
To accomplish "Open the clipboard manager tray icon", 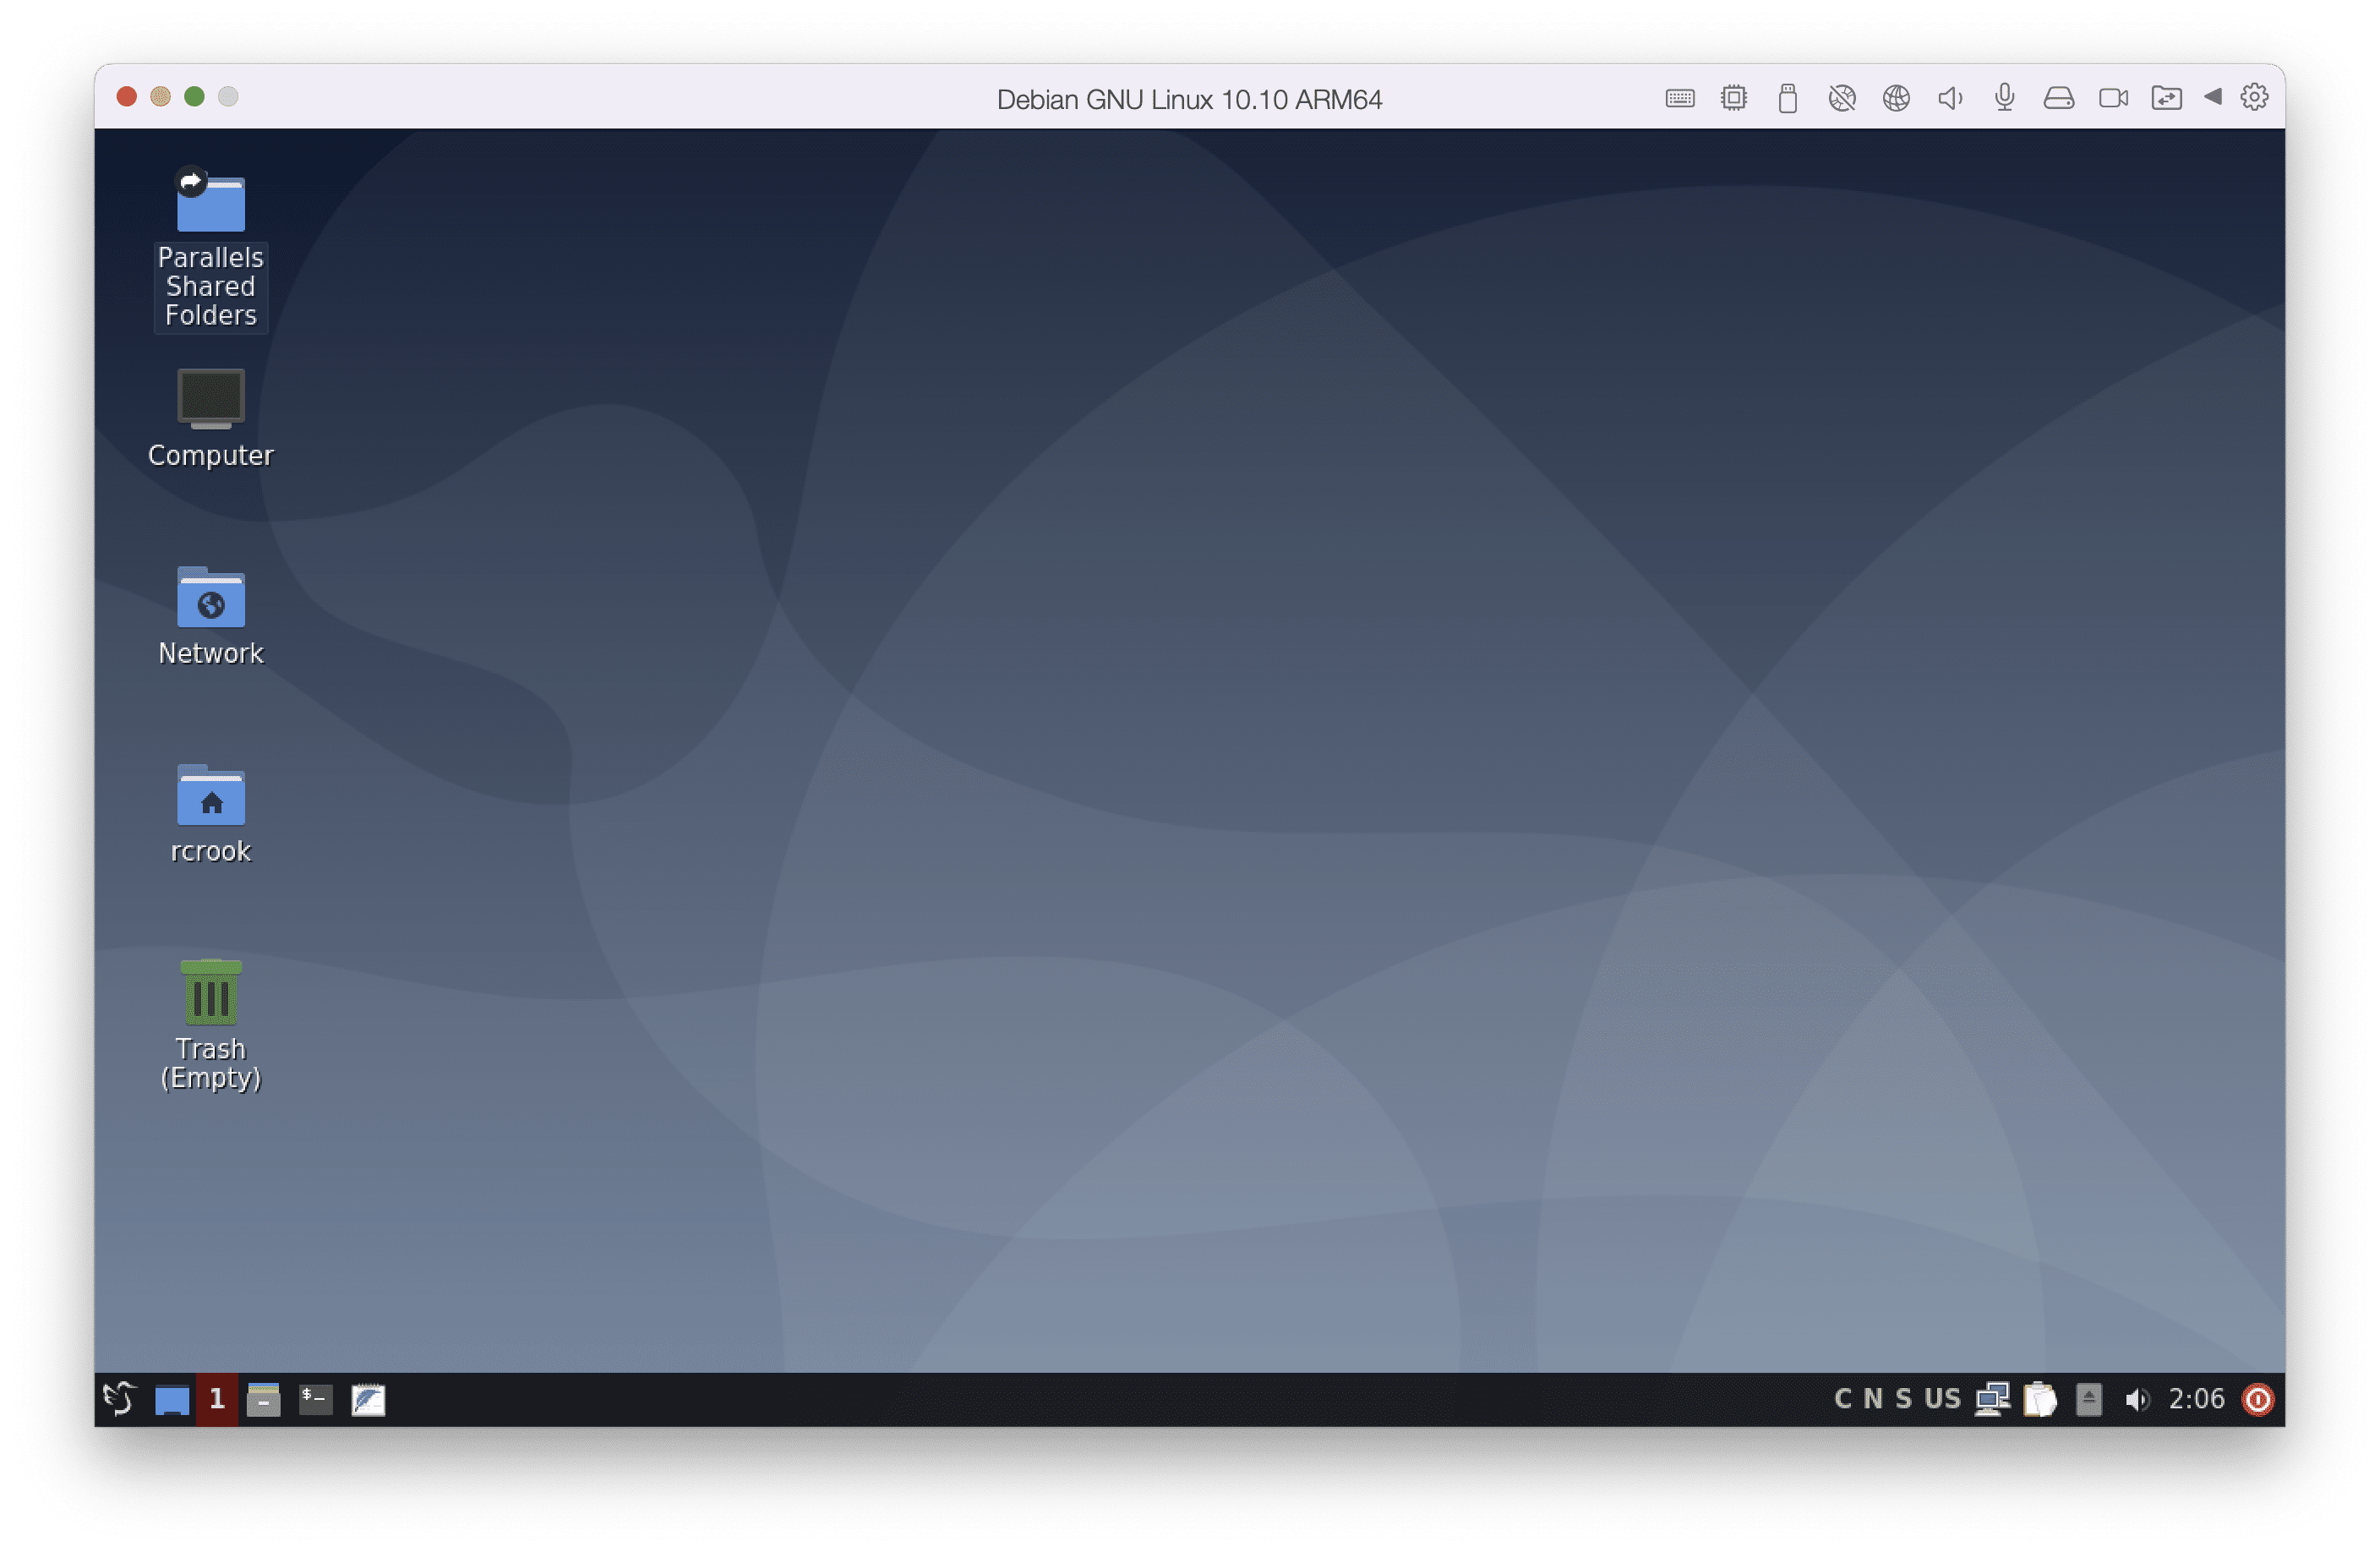I will [x=2041, y=1399].
